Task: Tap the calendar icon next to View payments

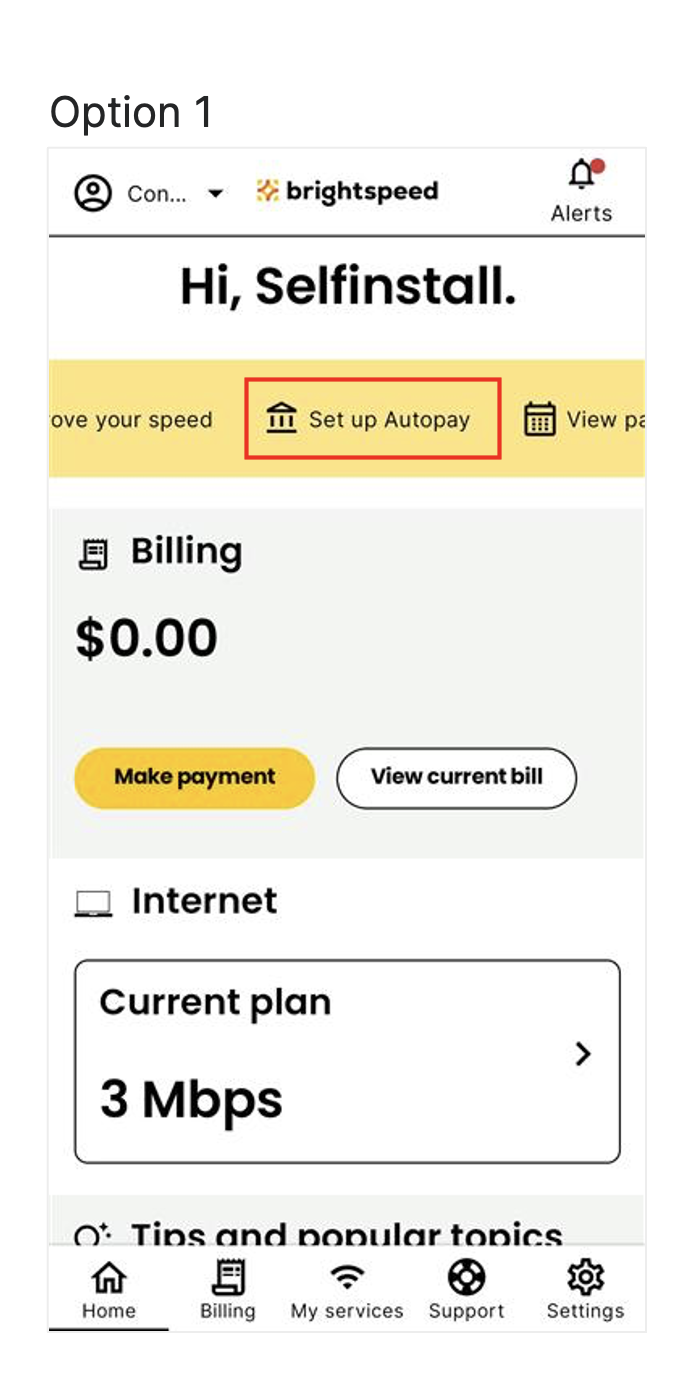Action: (x=540, y=420)
